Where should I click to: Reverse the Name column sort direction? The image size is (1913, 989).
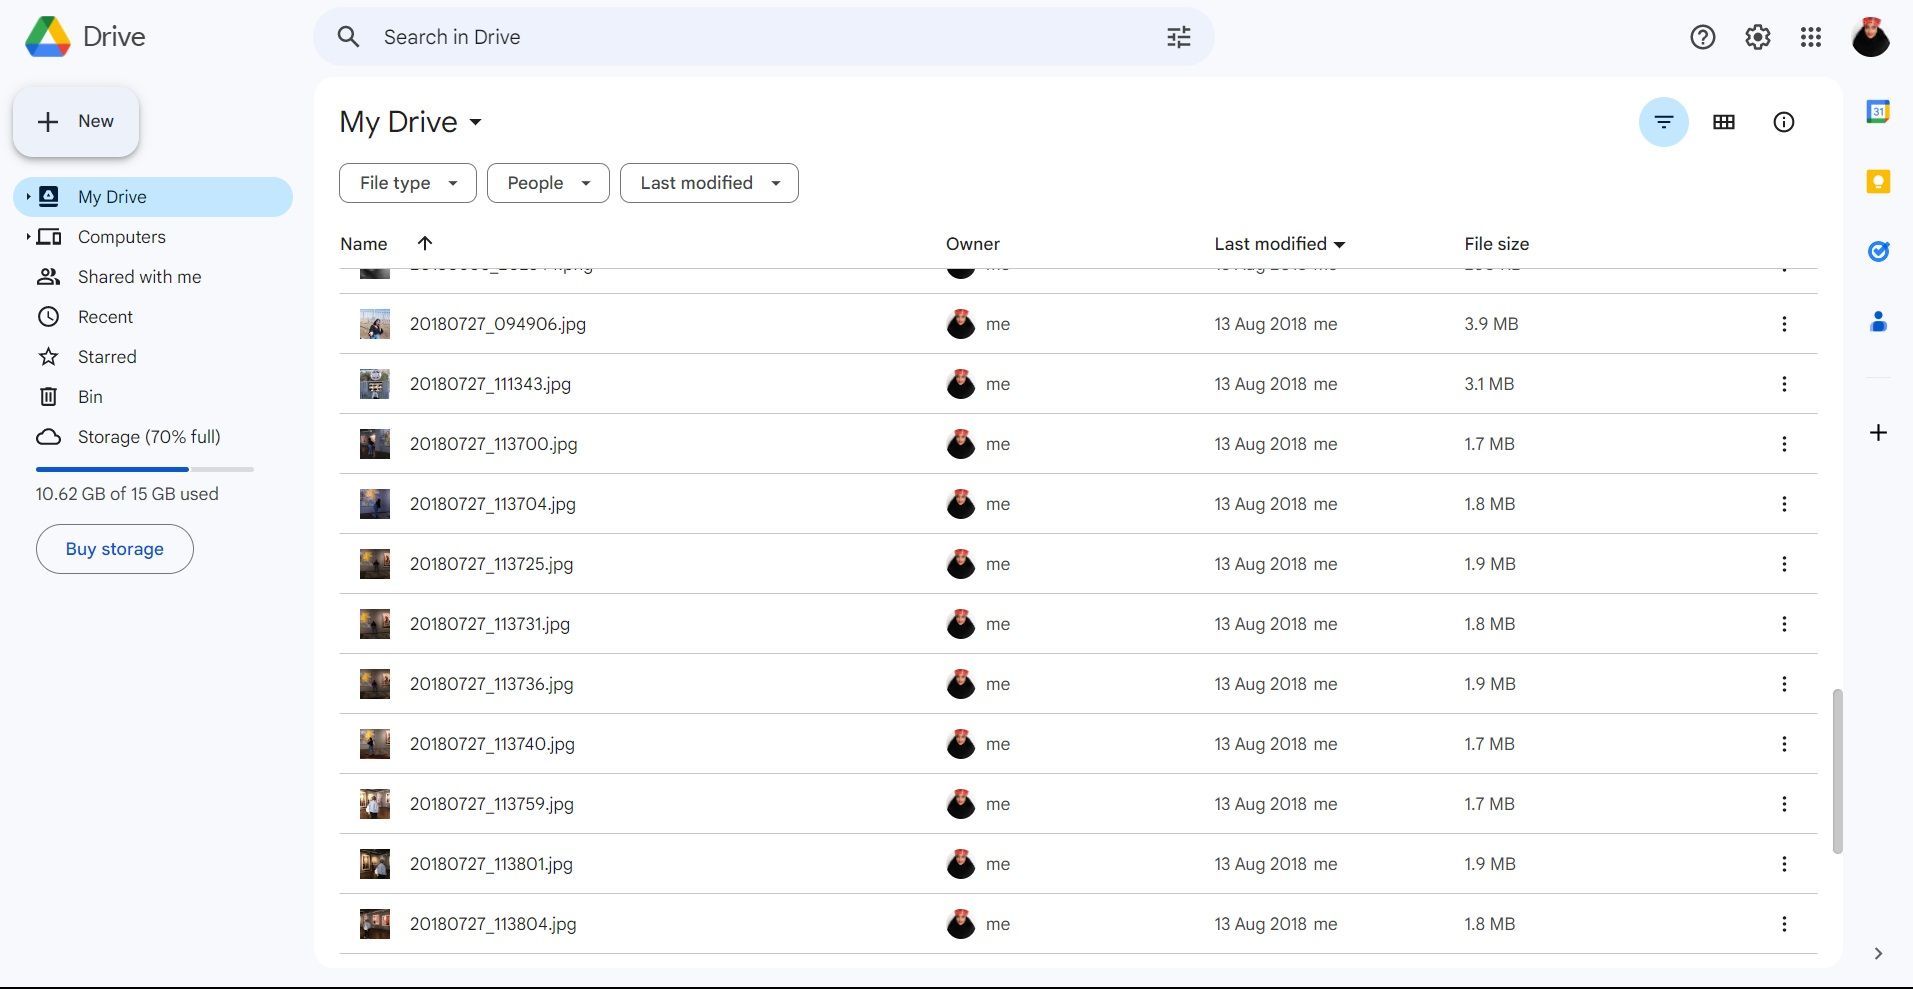pyautogui.click(x=424, y=243)
